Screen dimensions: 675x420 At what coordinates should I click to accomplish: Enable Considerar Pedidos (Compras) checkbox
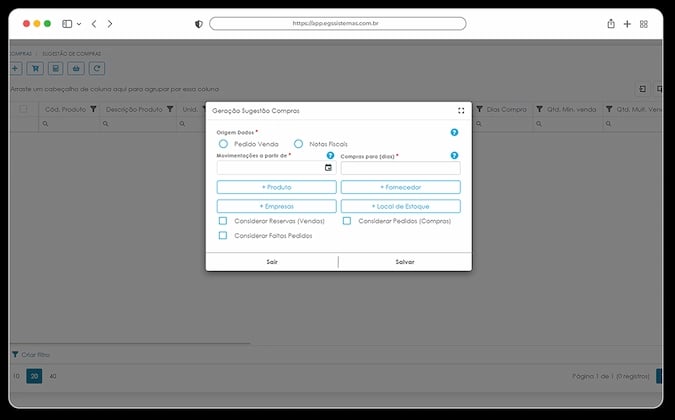click(x=347, y=221)
